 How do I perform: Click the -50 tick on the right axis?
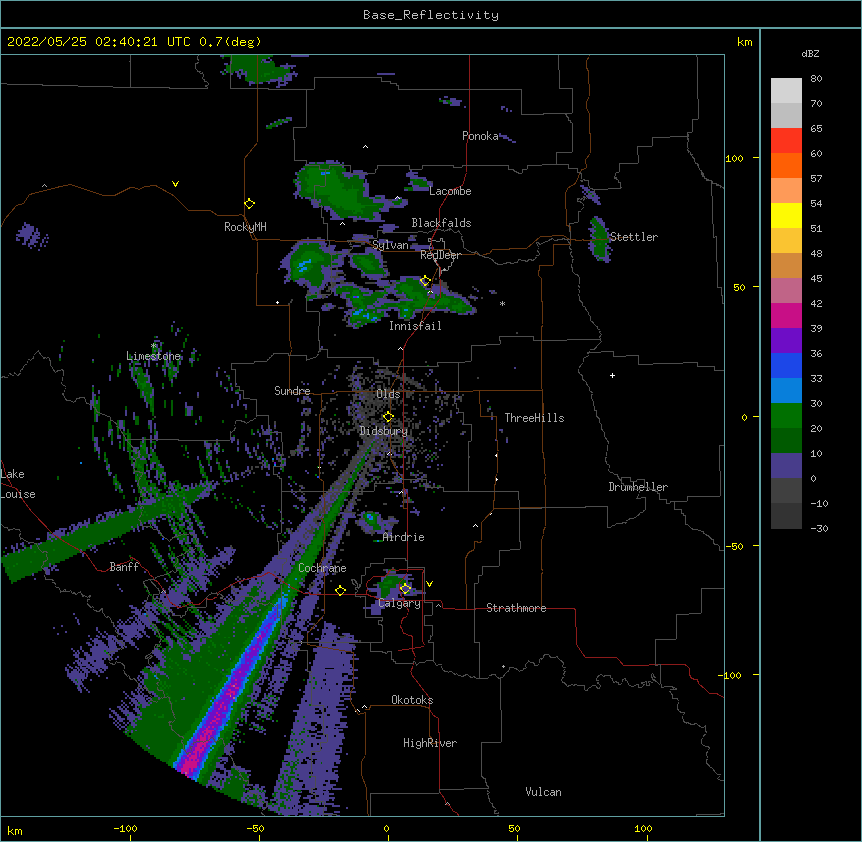click(x=734, y=546)
